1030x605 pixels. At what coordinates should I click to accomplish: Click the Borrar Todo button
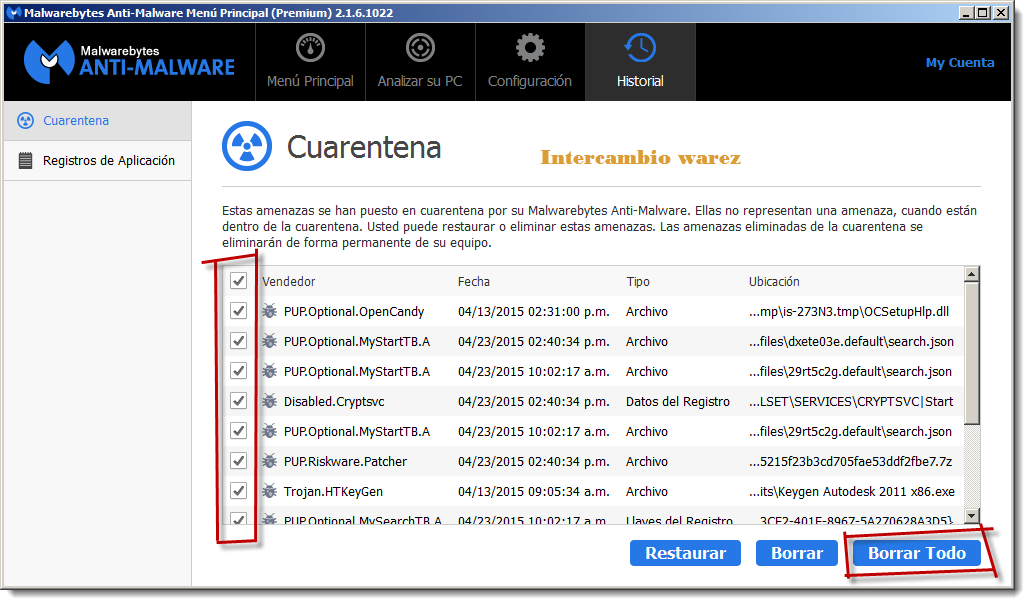[x=917, y=553]
